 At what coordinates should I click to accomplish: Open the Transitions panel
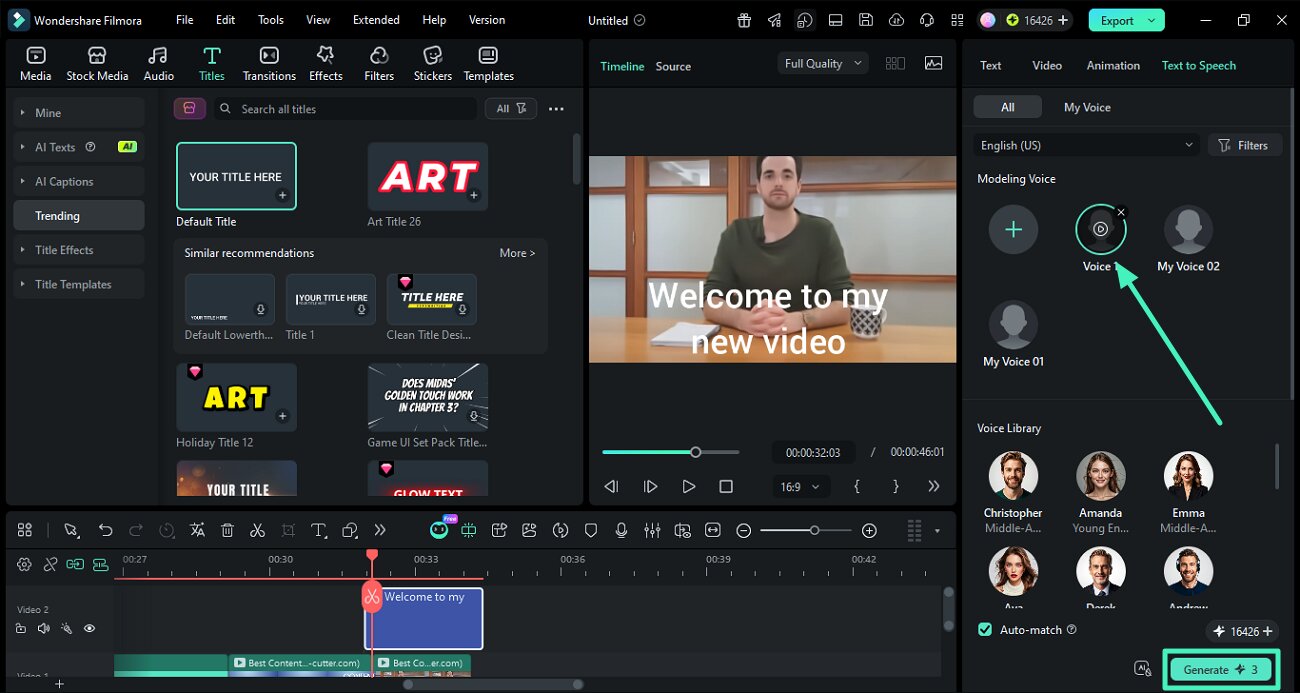click(269, 64)
